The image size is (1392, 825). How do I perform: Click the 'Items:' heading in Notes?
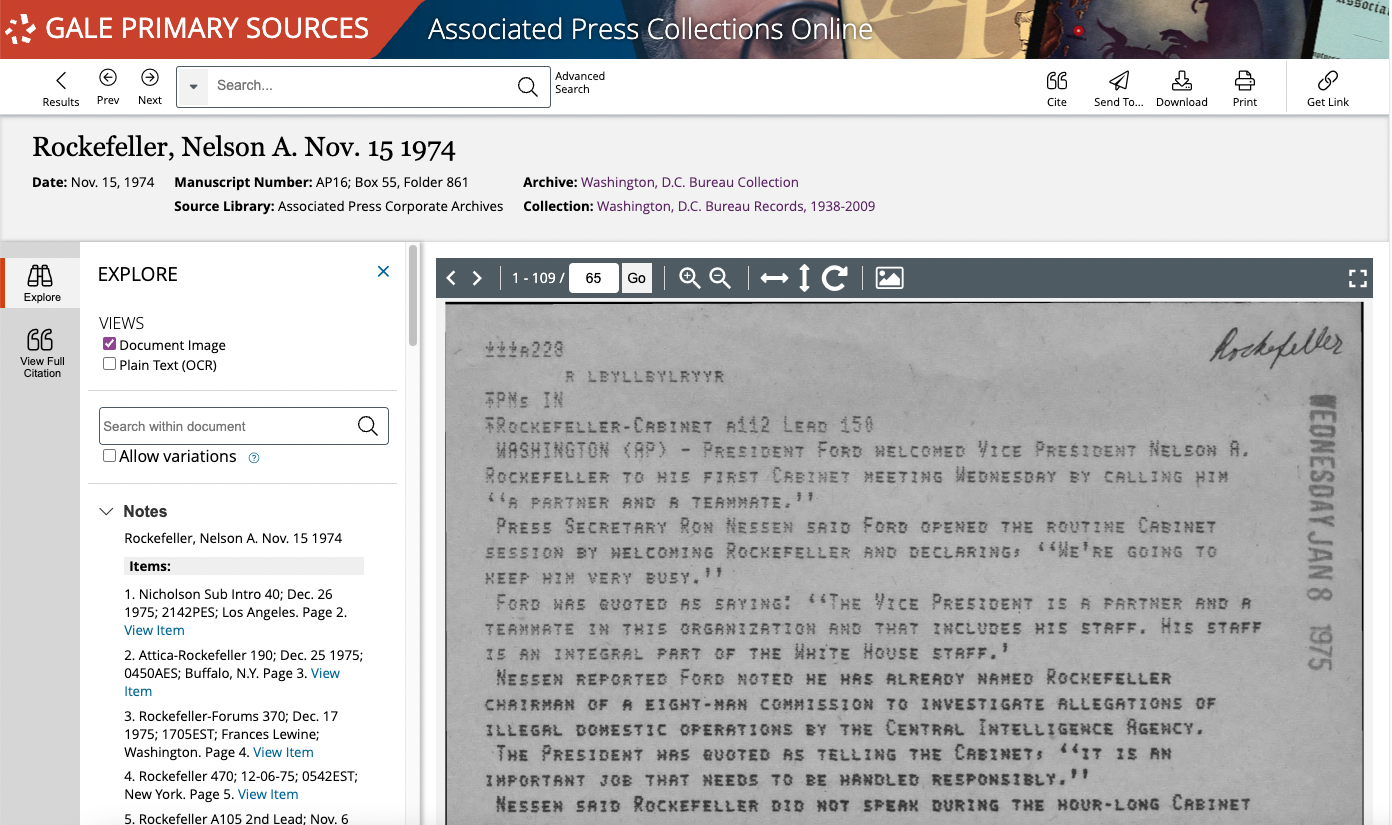click(x=150, y=566)
